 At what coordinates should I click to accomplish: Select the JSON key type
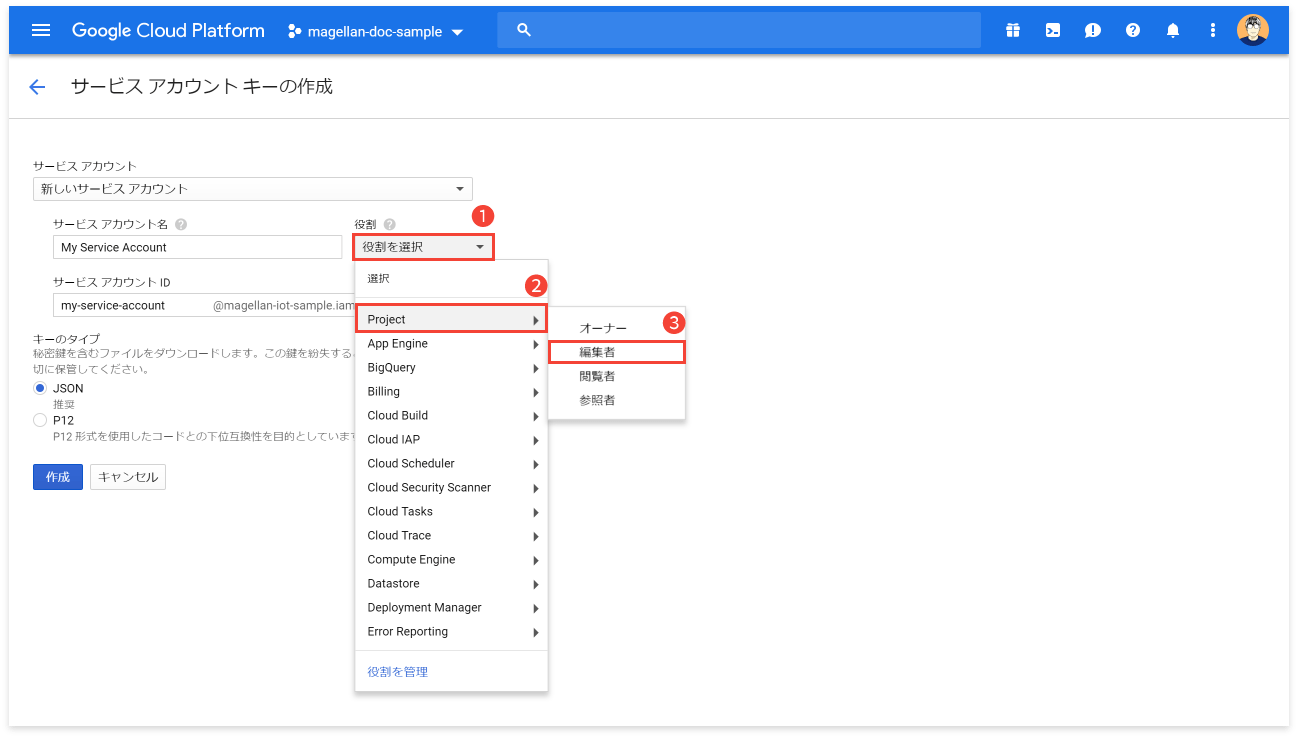41,388
